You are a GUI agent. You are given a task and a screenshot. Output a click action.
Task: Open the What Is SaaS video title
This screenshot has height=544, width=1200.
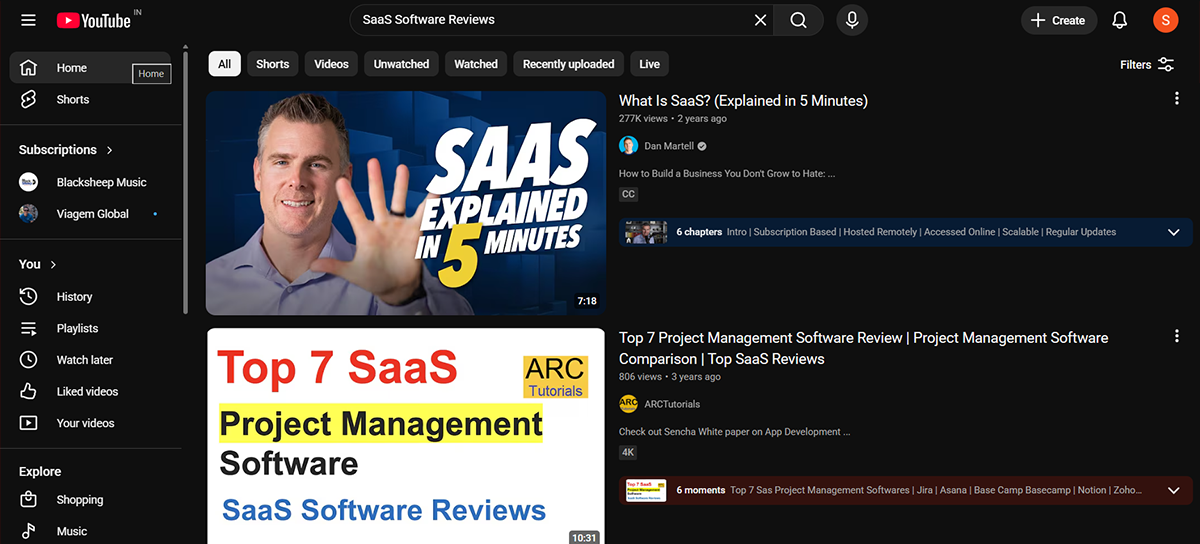coord(743,101)
